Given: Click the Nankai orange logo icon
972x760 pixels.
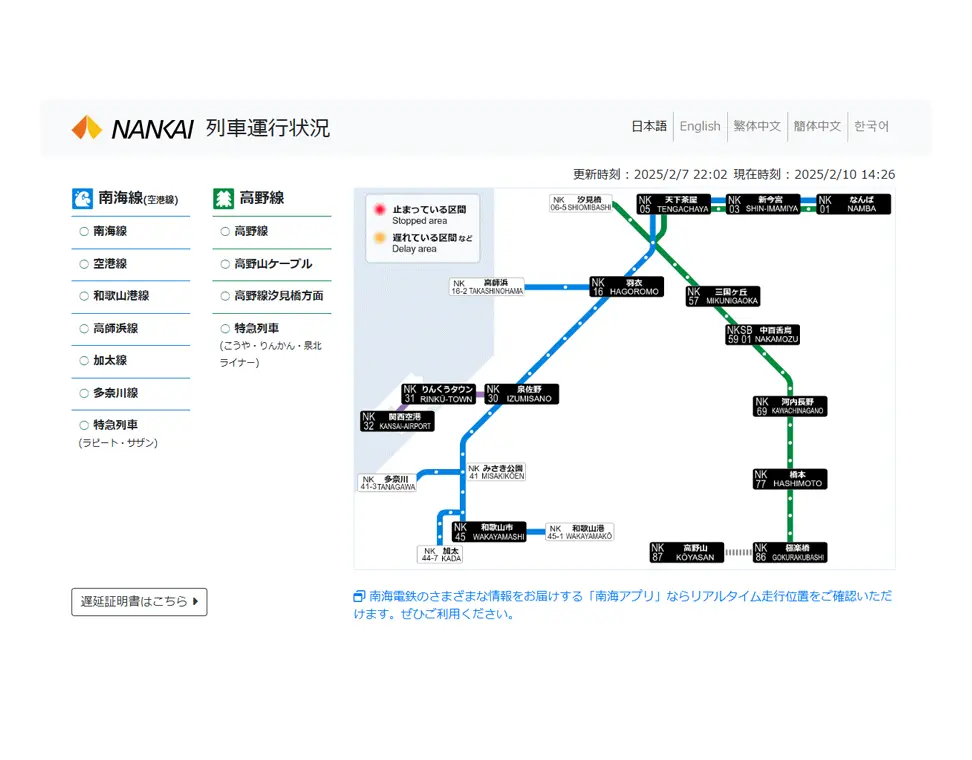Looking at the screenshot, I should [87, 127].
